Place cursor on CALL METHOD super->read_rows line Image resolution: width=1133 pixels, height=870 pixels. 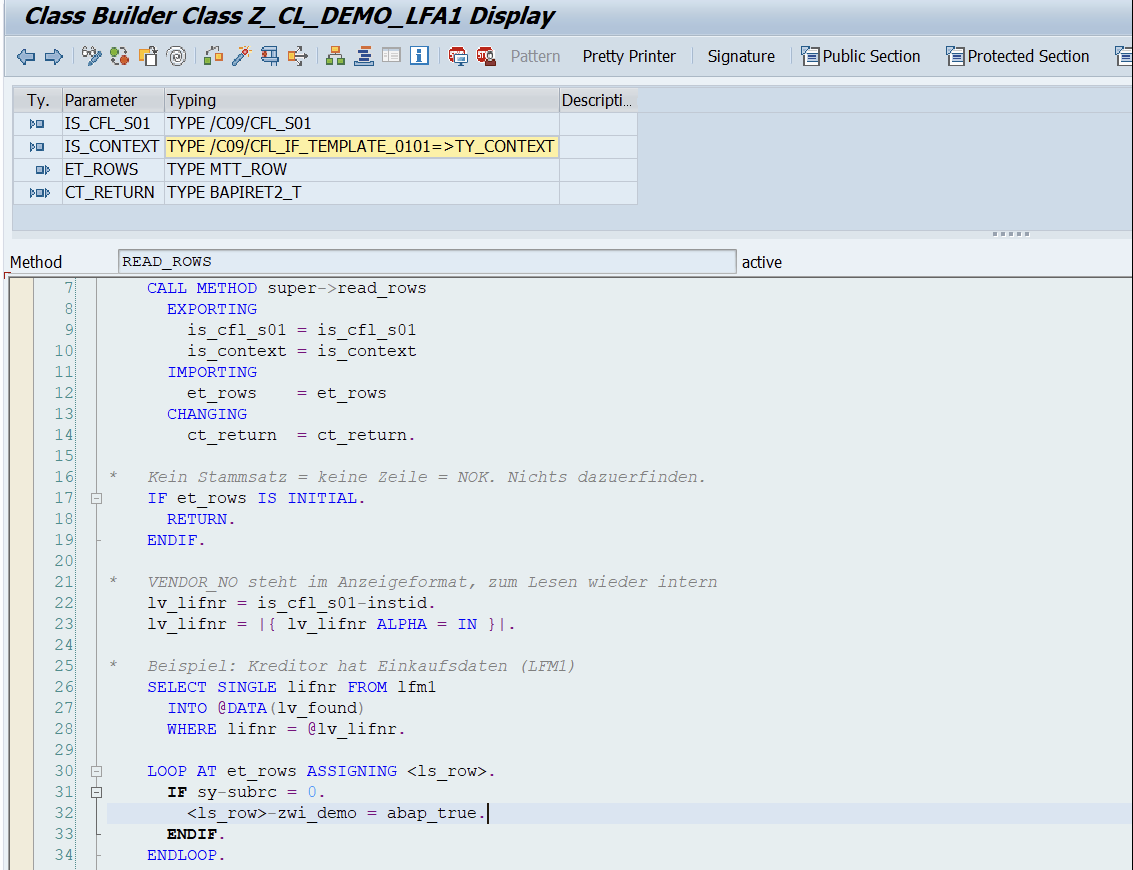click(287, 288)
